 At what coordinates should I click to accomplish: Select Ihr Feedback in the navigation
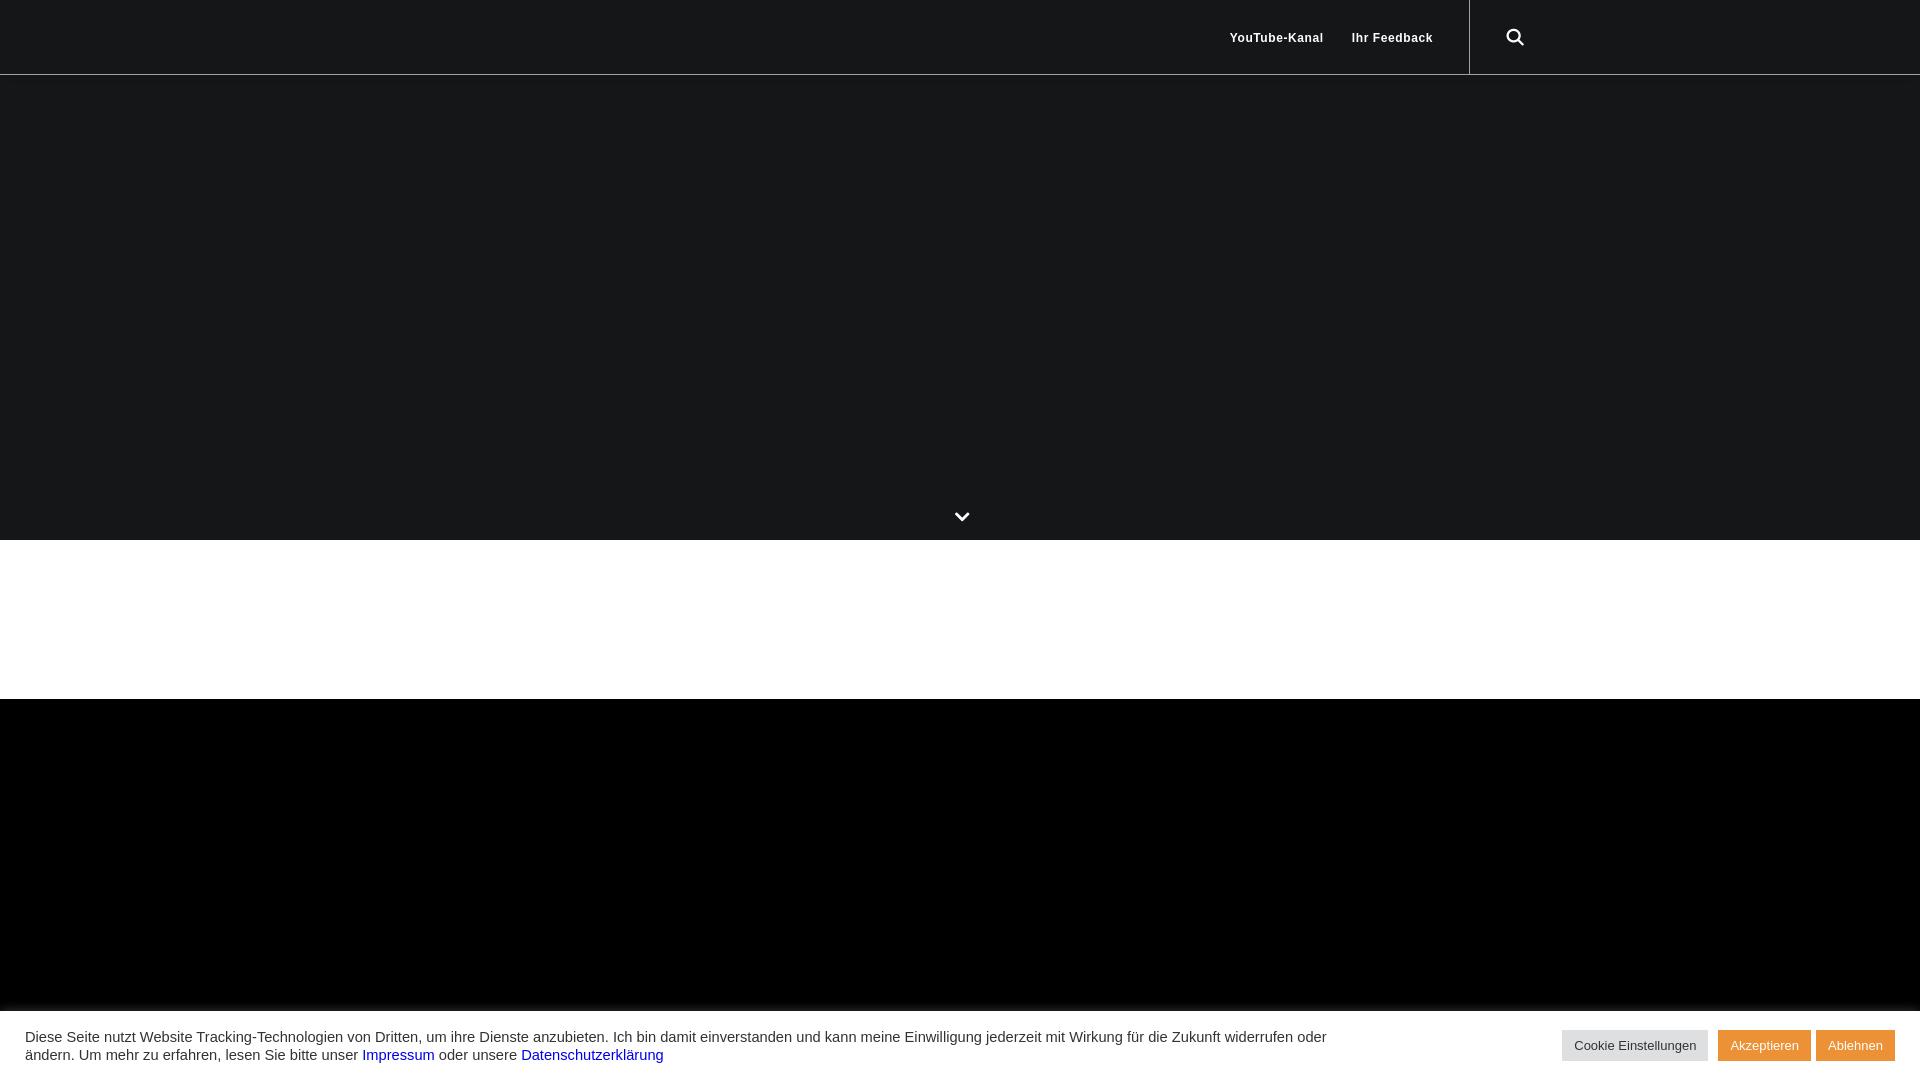pyautogui.click(x=1391, y=37)
